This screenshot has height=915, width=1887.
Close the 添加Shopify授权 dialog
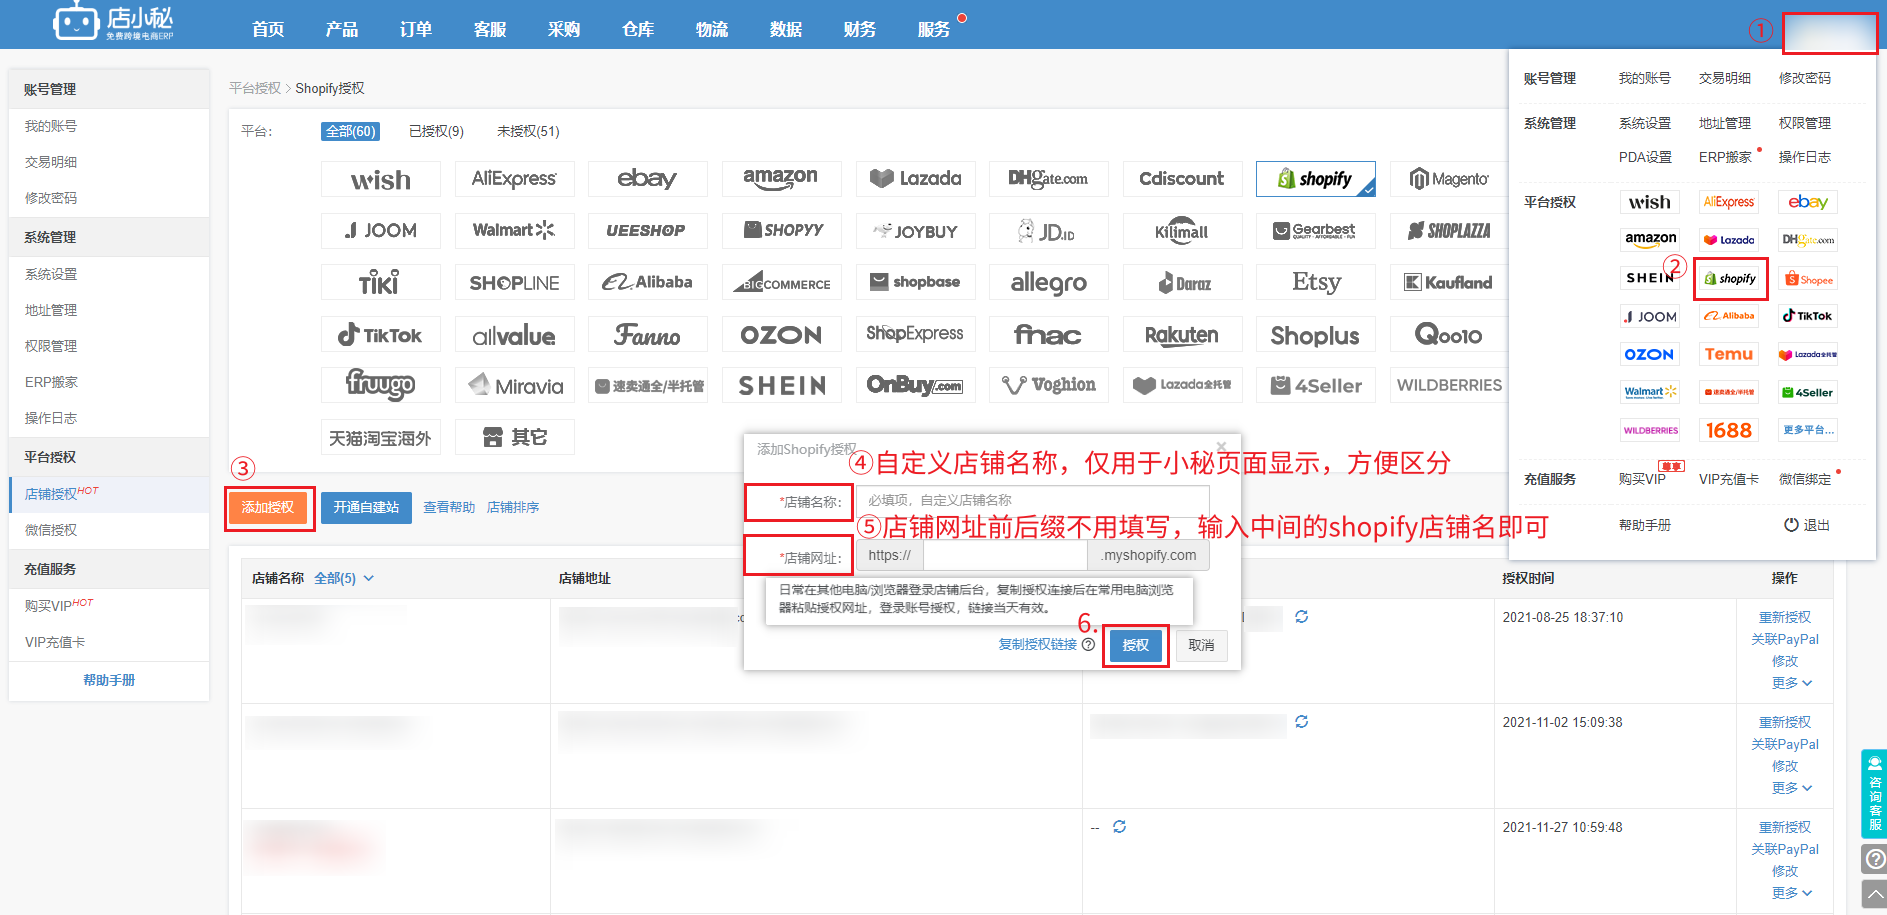pos(1221,447)
